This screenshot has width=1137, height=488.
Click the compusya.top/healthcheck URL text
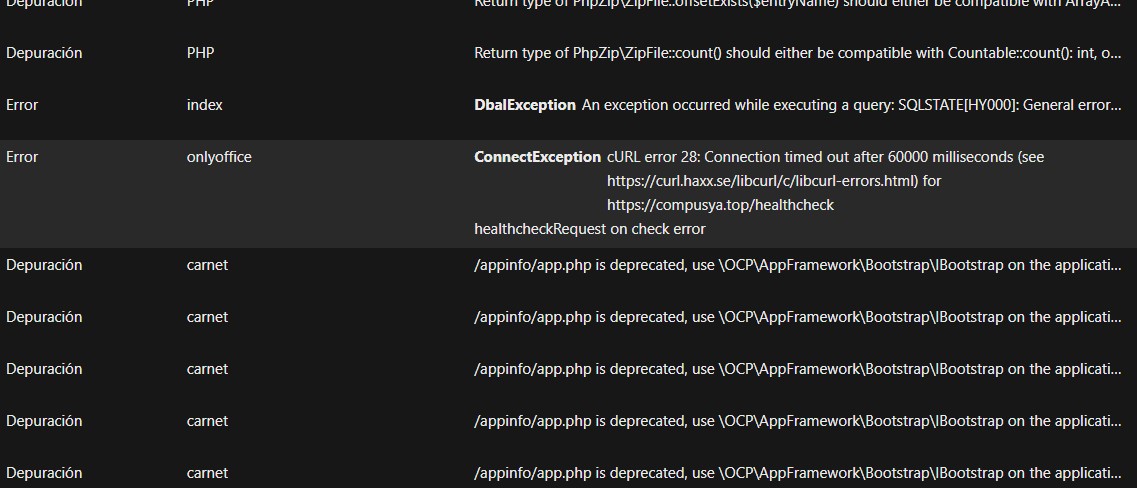[x=720, y=205]
